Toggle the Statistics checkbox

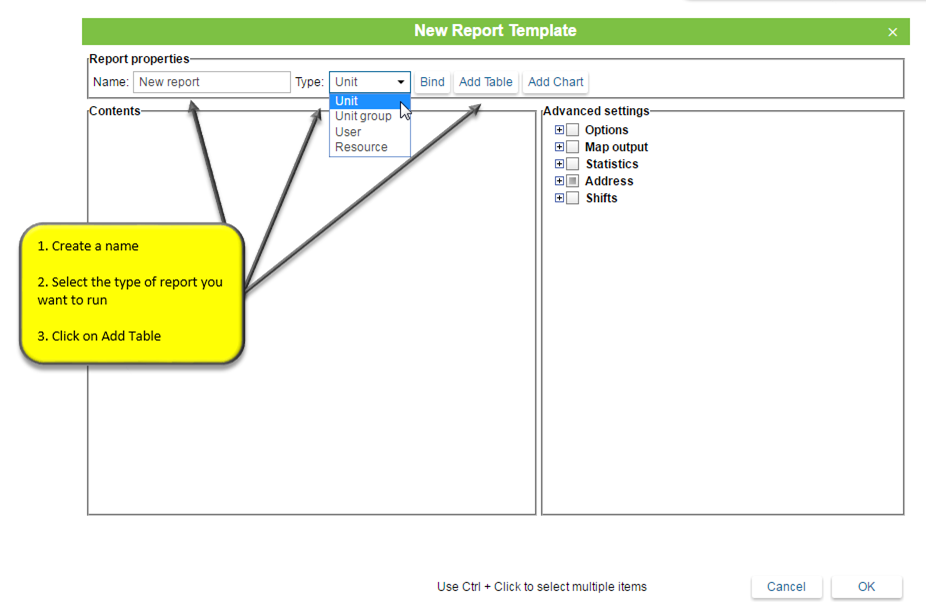pyautogui.click(x=573, y=164)
